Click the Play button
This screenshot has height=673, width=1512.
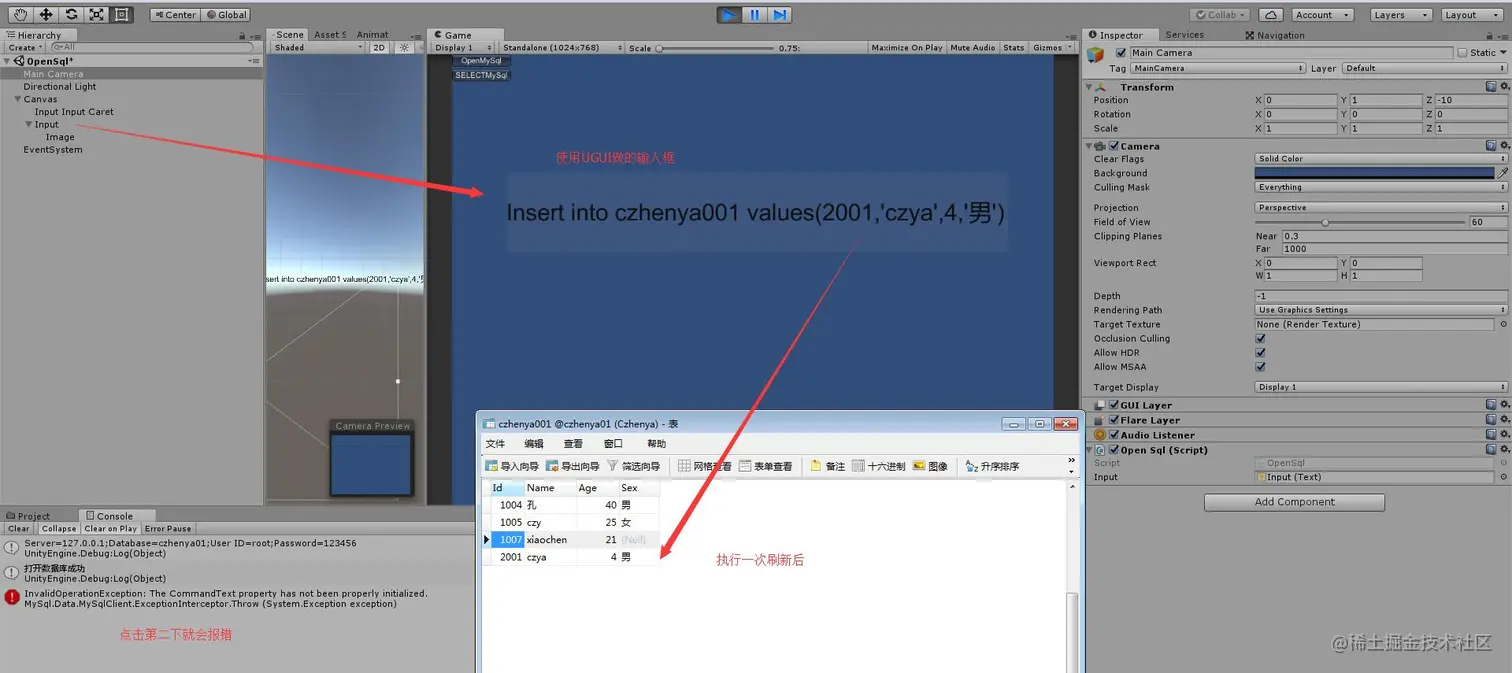(x=729, y=14)
